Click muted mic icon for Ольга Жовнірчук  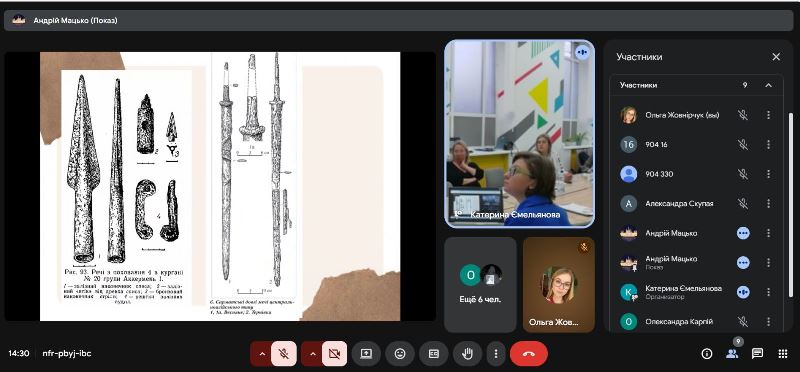pos(743,115)
